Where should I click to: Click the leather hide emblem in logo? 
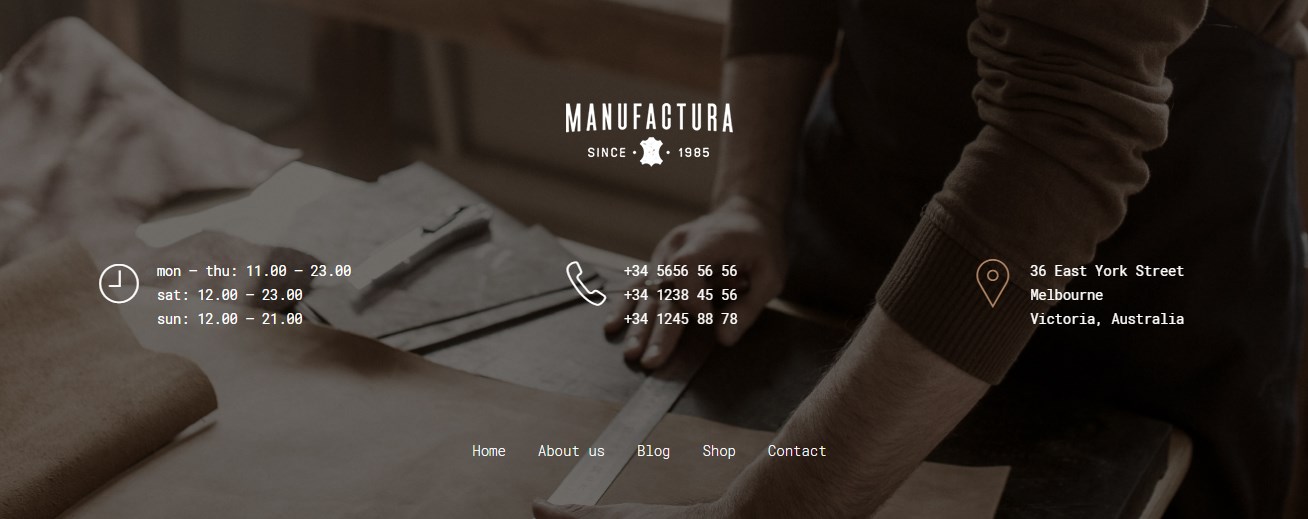652,152
